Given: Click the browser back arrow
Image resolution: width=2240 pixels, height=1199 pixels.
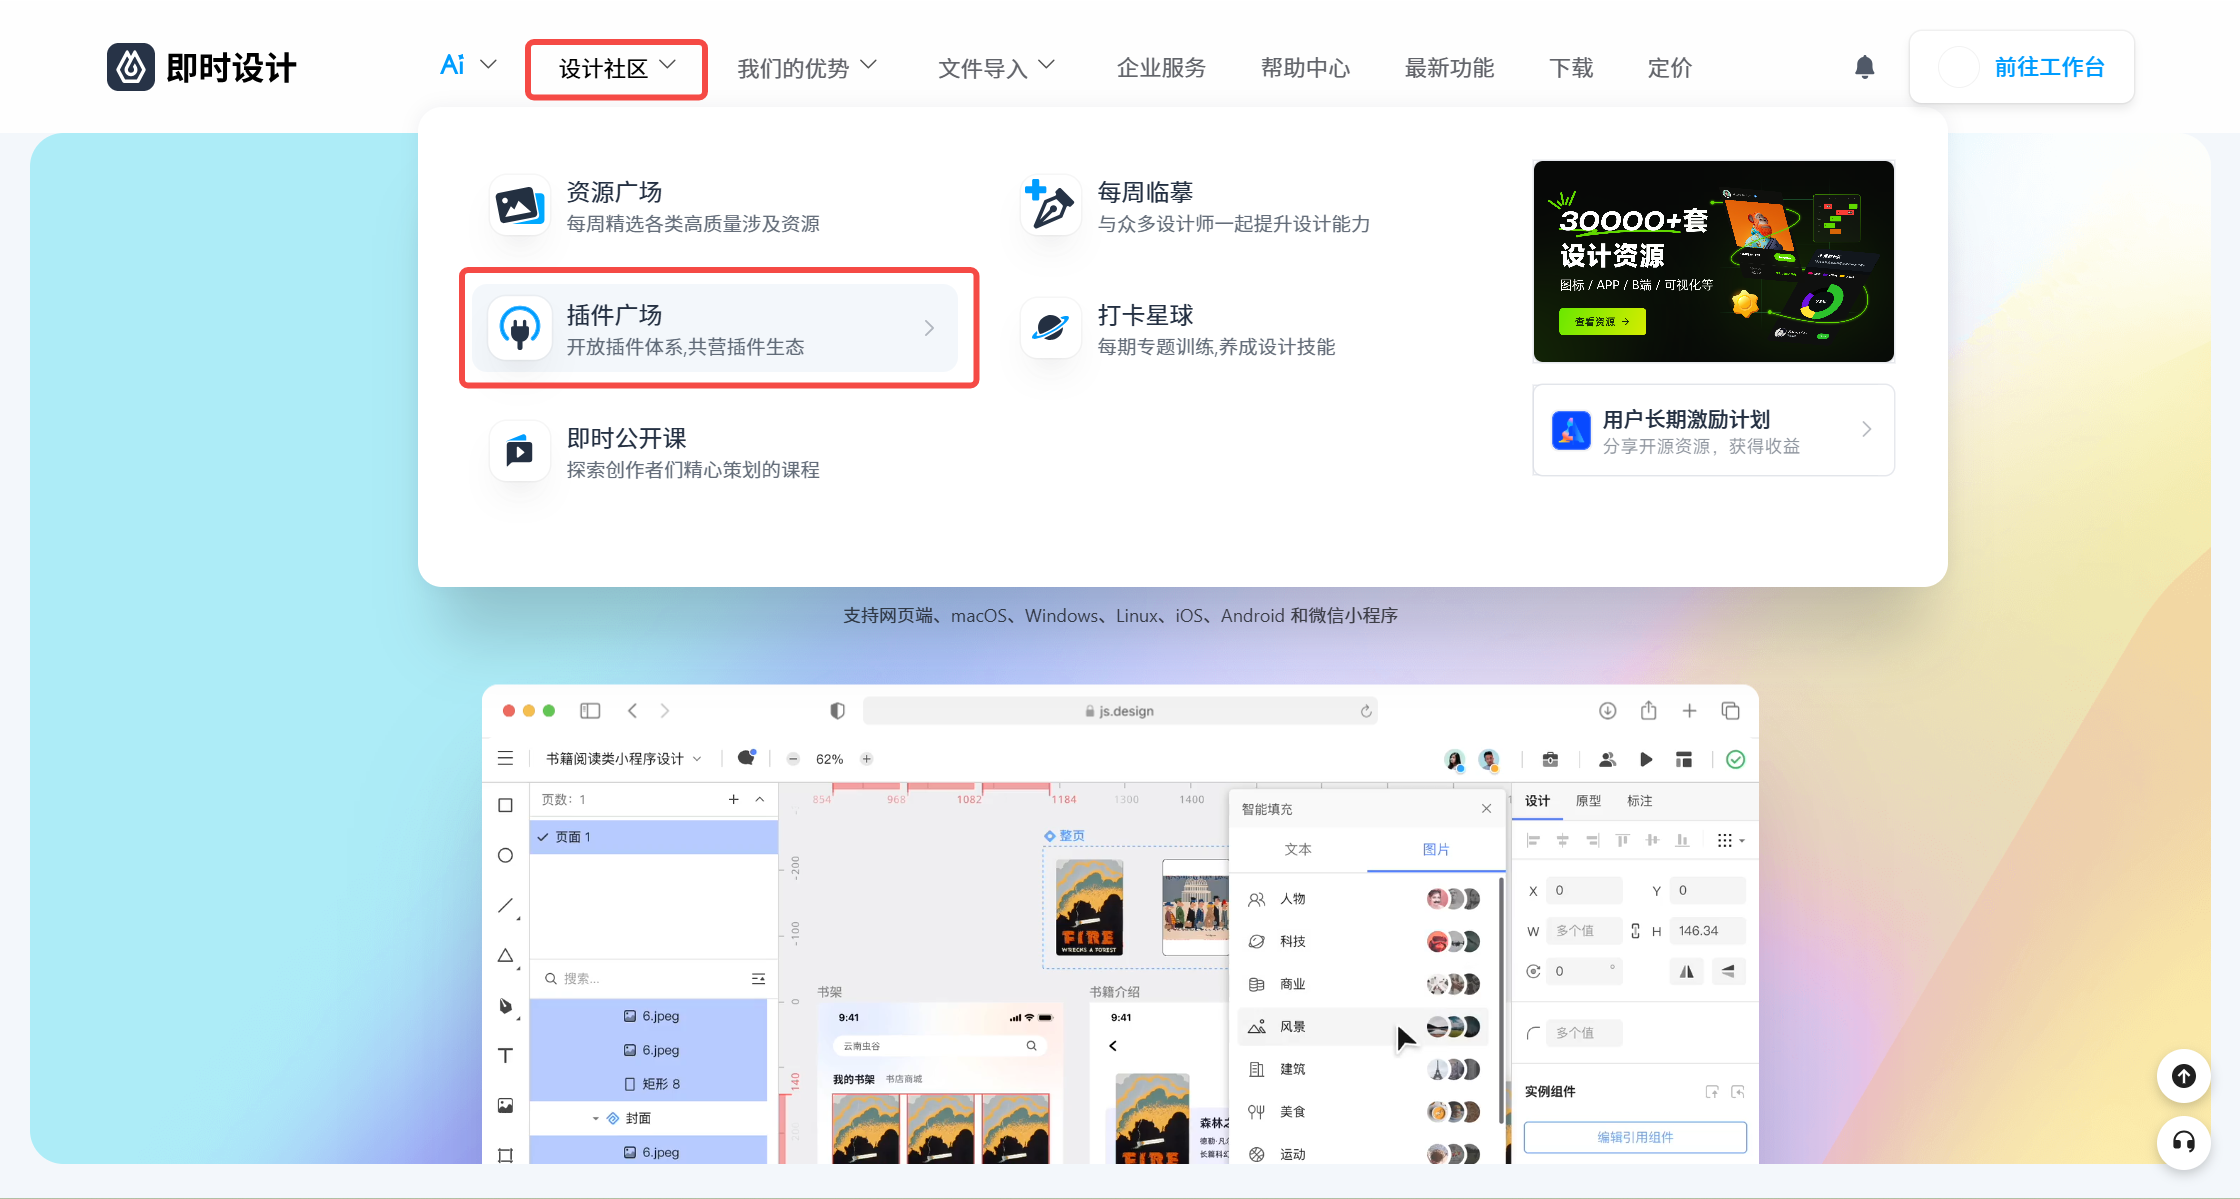Looking at the screenshot, I should [x=632, y=711].
